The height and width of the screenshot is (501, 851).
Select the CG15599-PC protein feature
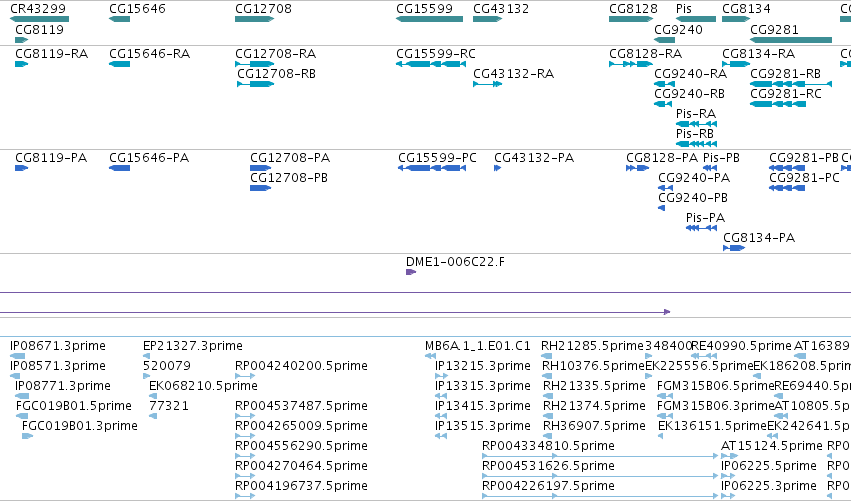(432, 168)
